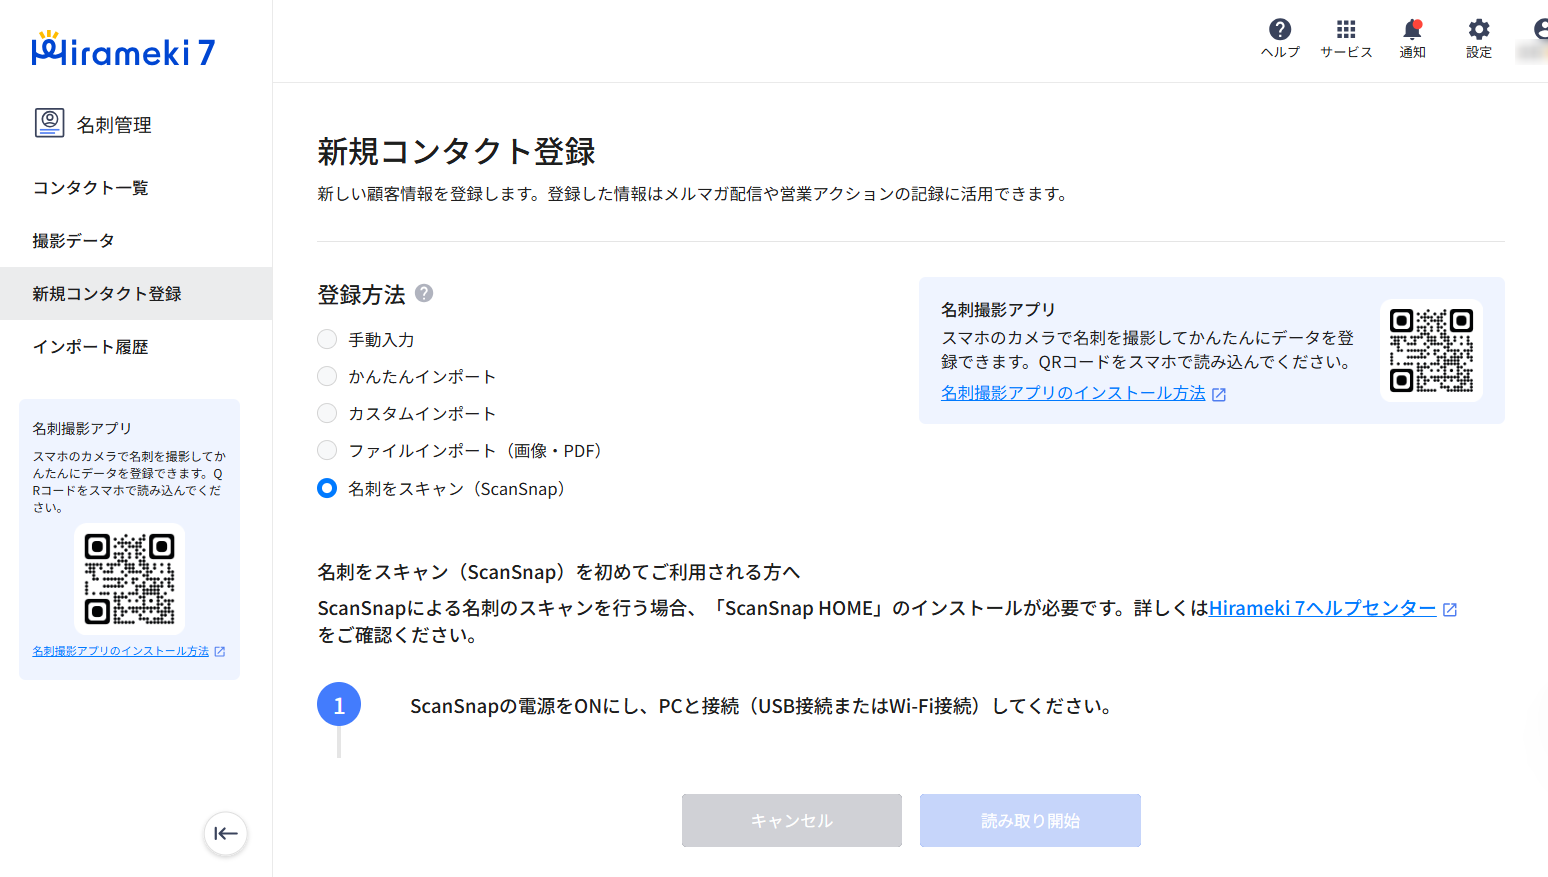Collapse the sidebar with arrow button
Image resolution: width=1548 pixels, height=877 pixels.
pos(226,833)
